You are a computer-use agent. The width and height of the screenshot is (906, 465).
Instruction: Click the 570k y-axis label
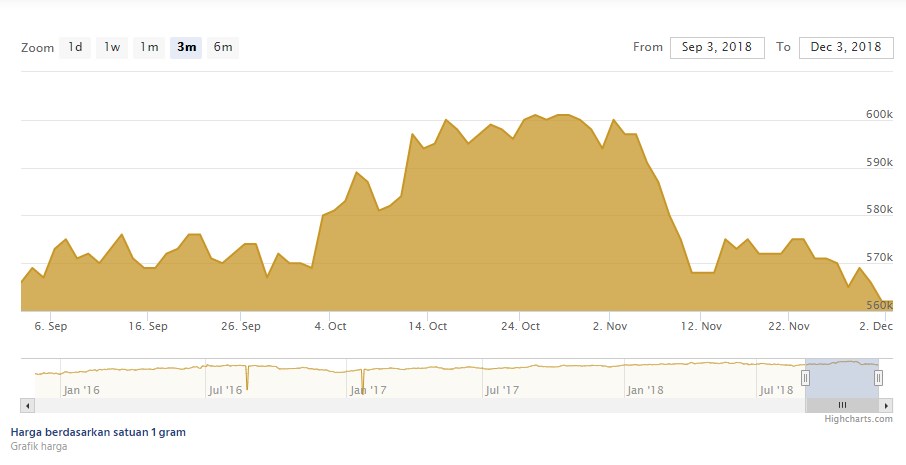click(879, 257)
